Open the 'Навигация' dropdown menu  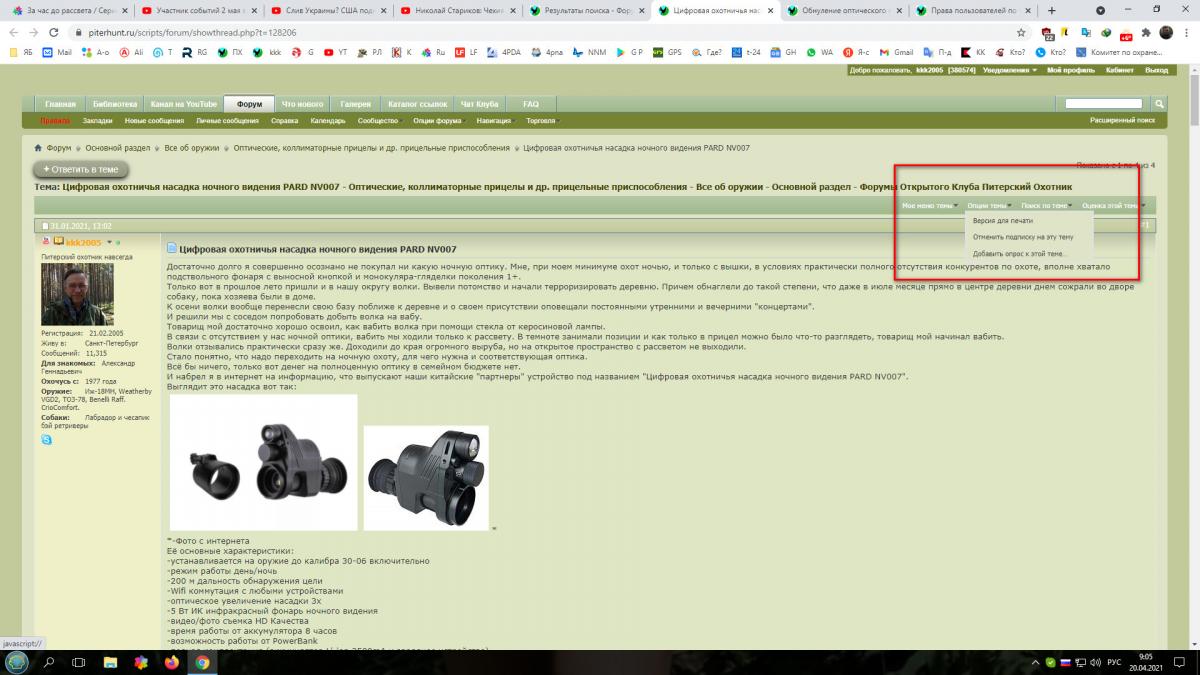point(496,121)
